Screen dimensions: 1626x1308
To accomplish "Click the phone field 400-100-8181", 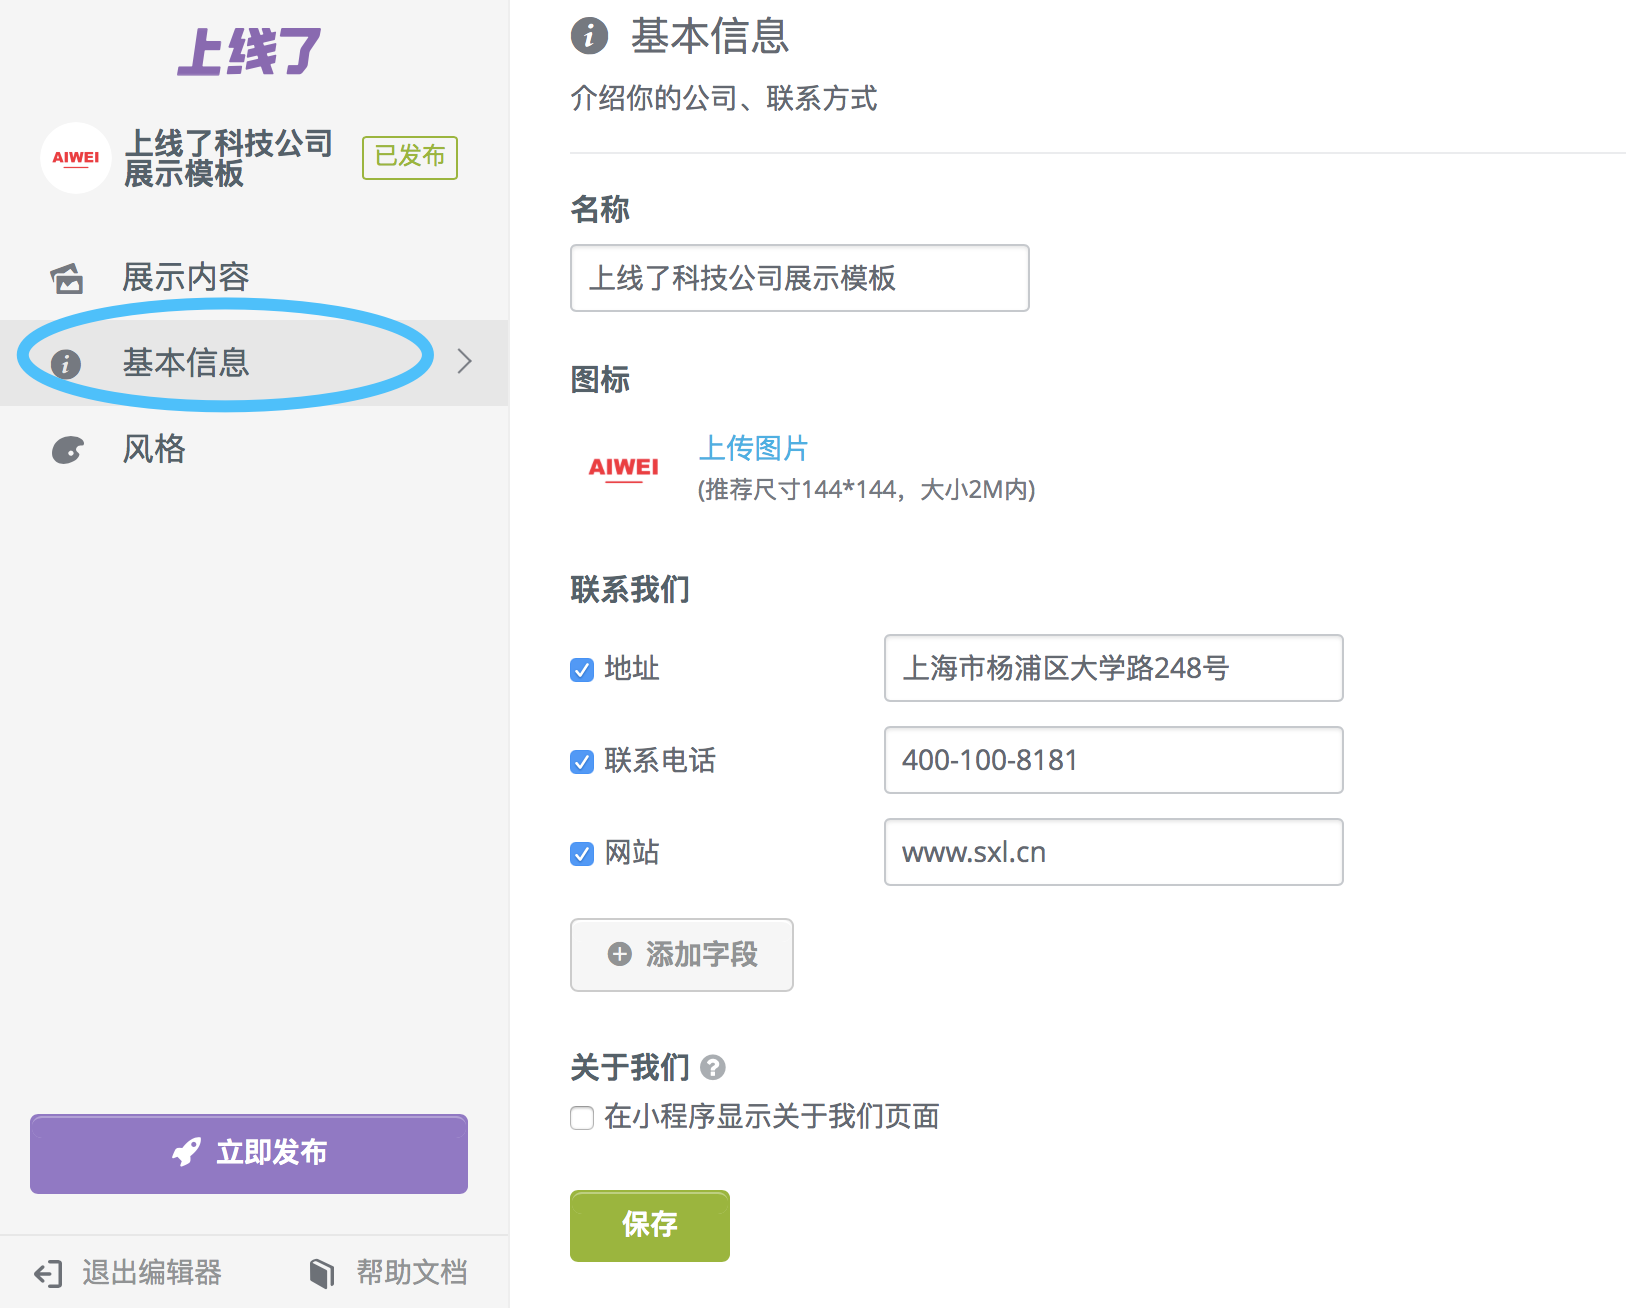I will pos(1113,760).
